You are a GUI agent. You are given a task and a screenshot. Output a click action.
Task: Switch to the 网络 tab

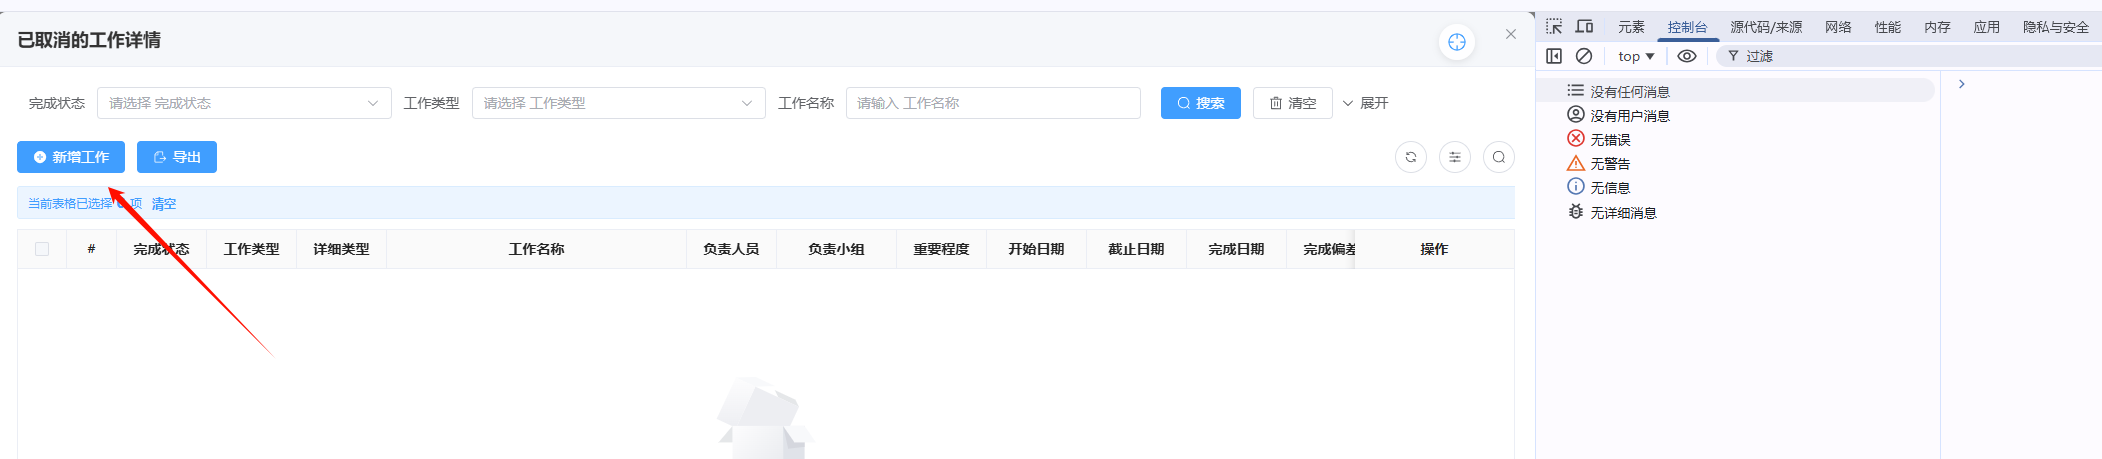(x=1837, y=27)
